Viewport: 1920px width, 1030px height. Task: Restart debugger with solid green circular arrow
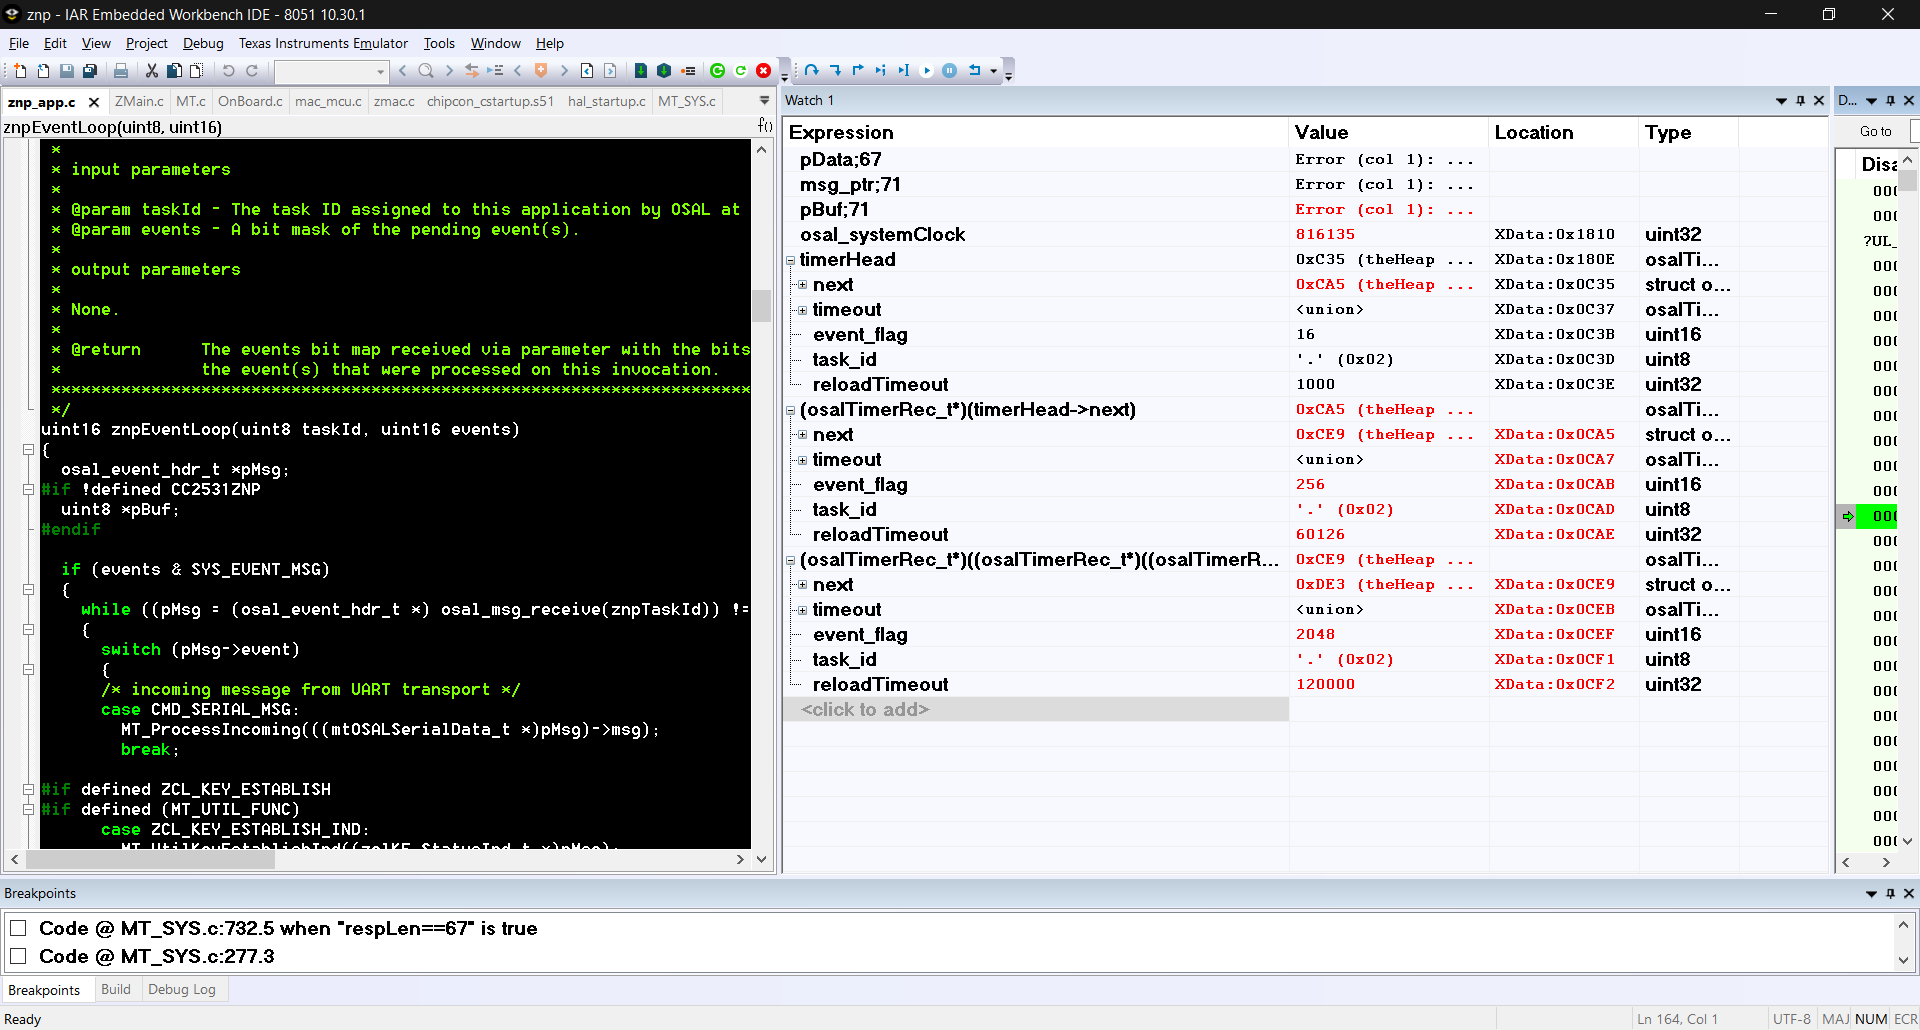[x=717, y=71]
